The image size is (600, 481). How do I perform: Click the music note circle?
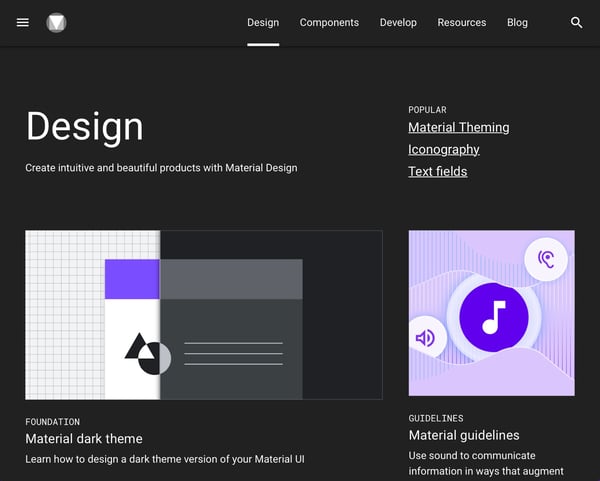coord(494,317)
